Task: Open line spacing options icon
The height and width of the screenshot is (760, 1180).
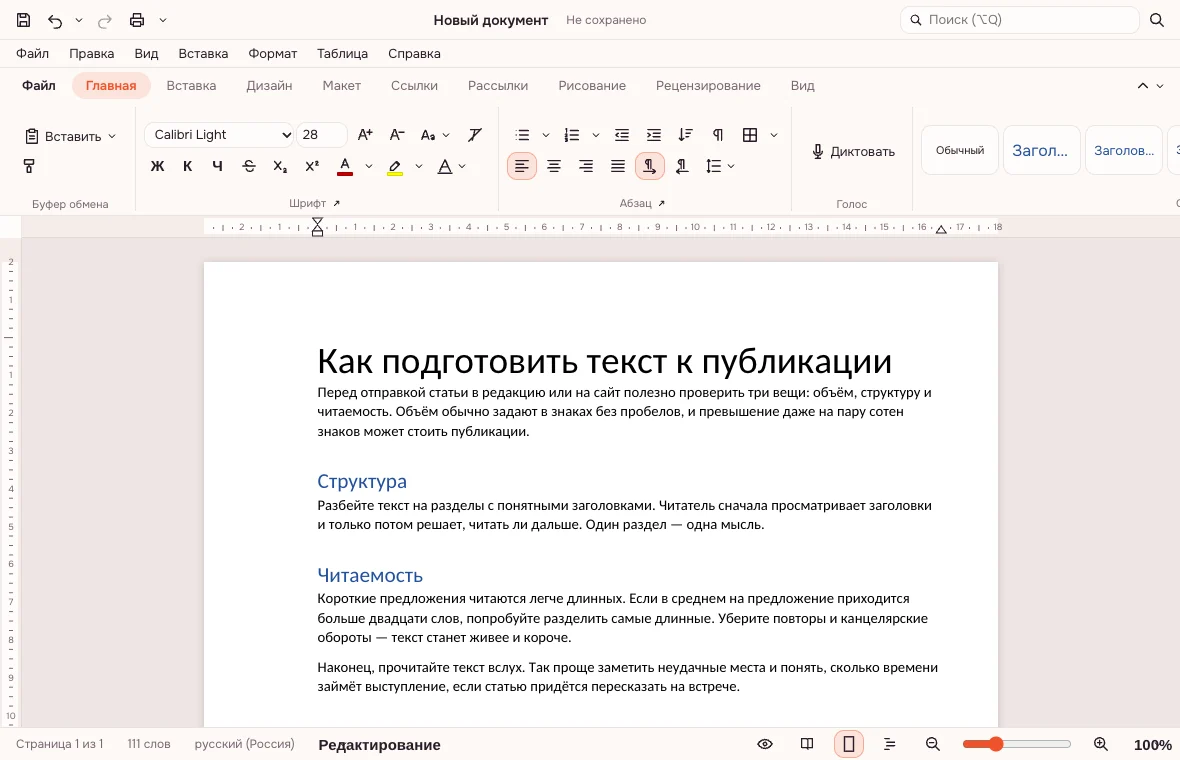Action: (713, 166)
